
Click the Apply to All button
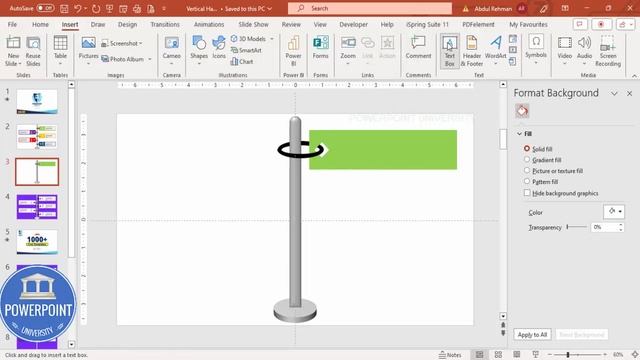(532, 335)
